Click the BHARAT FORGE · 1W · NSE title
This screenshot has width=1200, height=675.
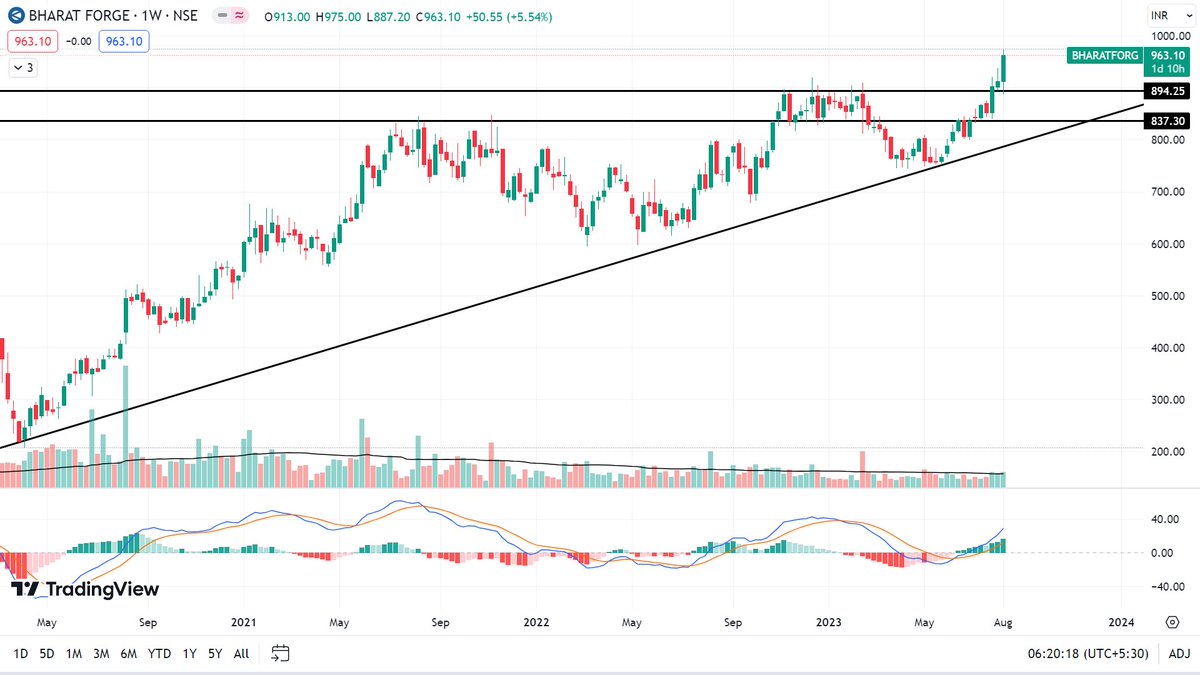113,17
